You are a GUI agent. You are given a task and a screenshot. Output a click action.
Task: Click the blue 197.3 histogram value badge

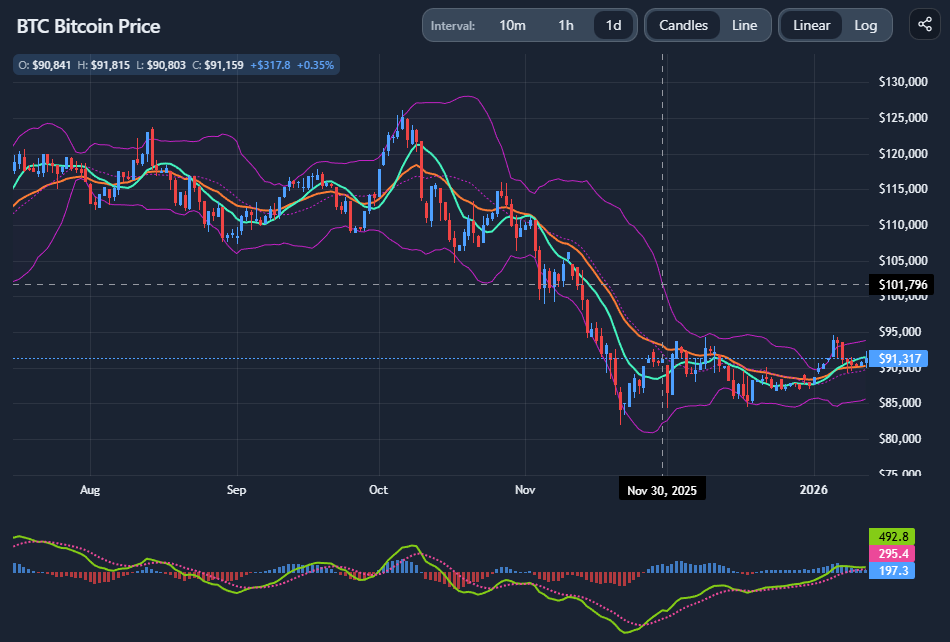coord(891,571)
